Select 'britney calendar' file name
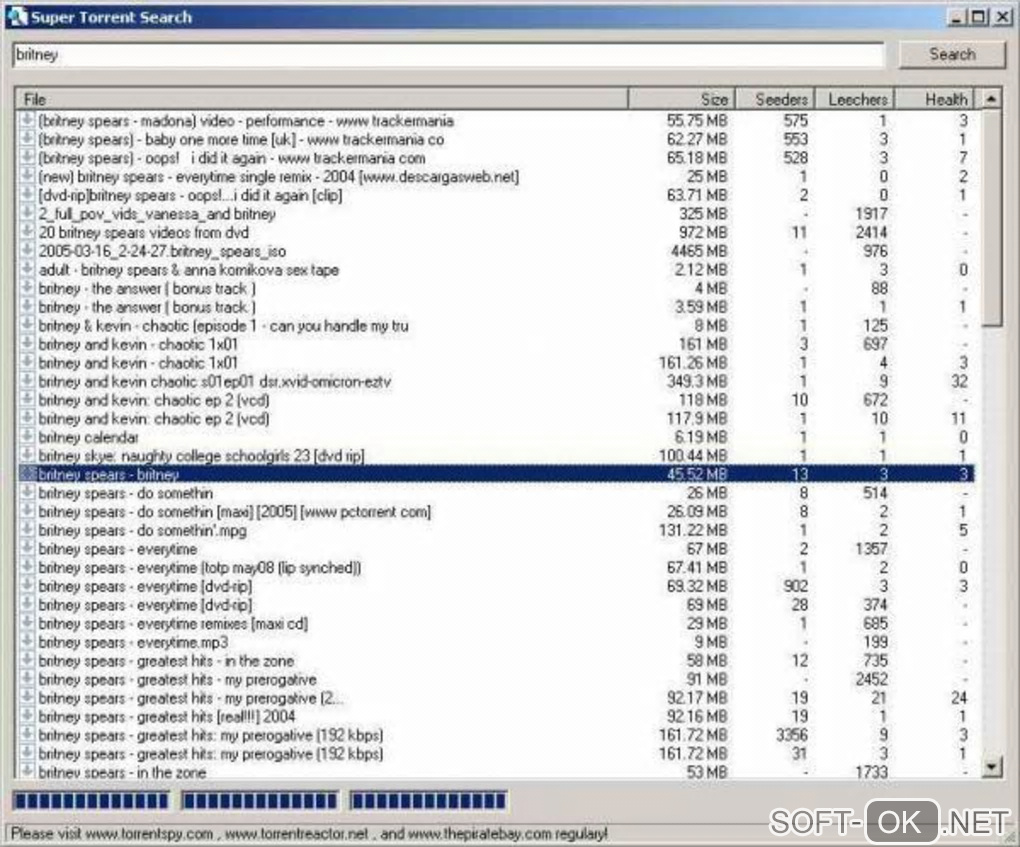 point(88,437)
